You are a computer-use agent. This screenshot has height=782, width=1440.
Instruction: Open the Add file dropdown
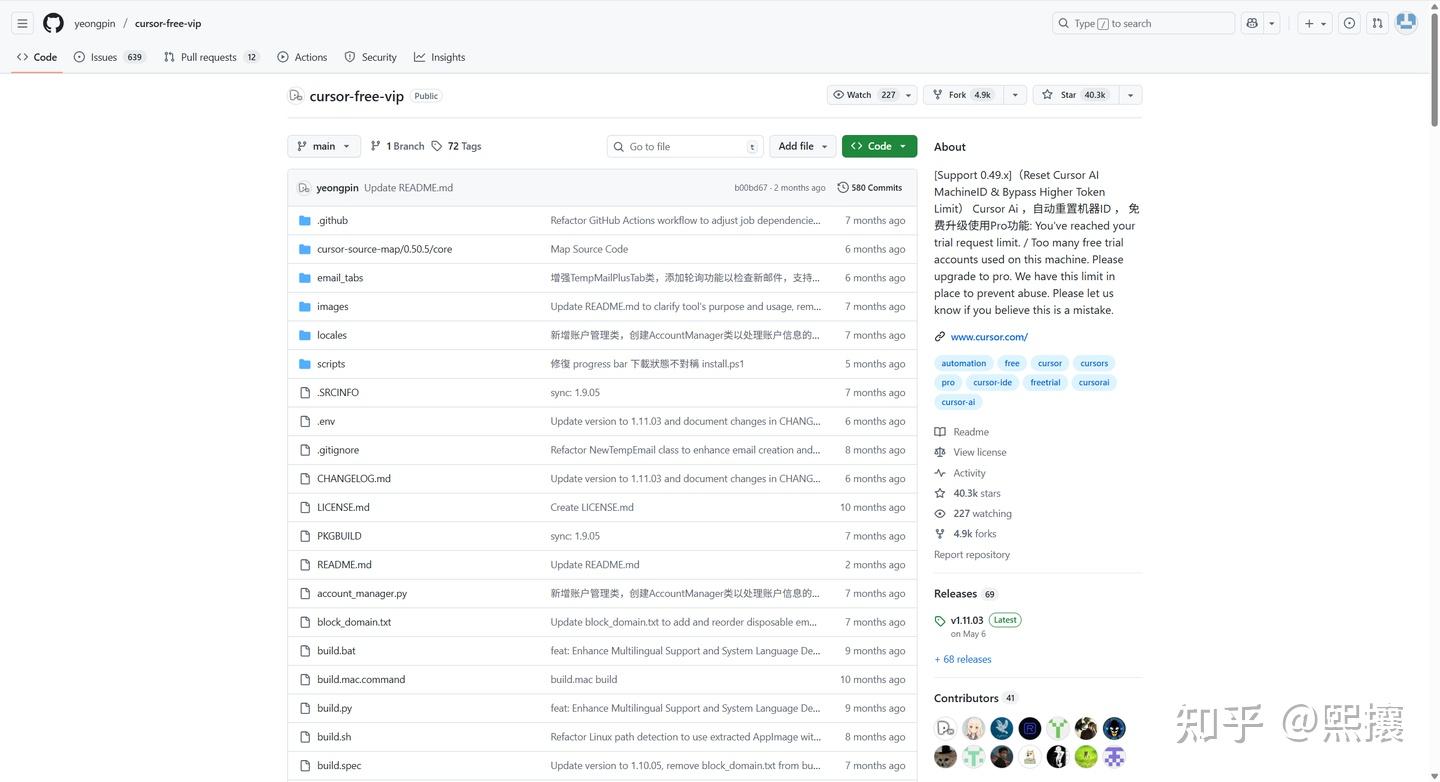(x=803, y=146)
